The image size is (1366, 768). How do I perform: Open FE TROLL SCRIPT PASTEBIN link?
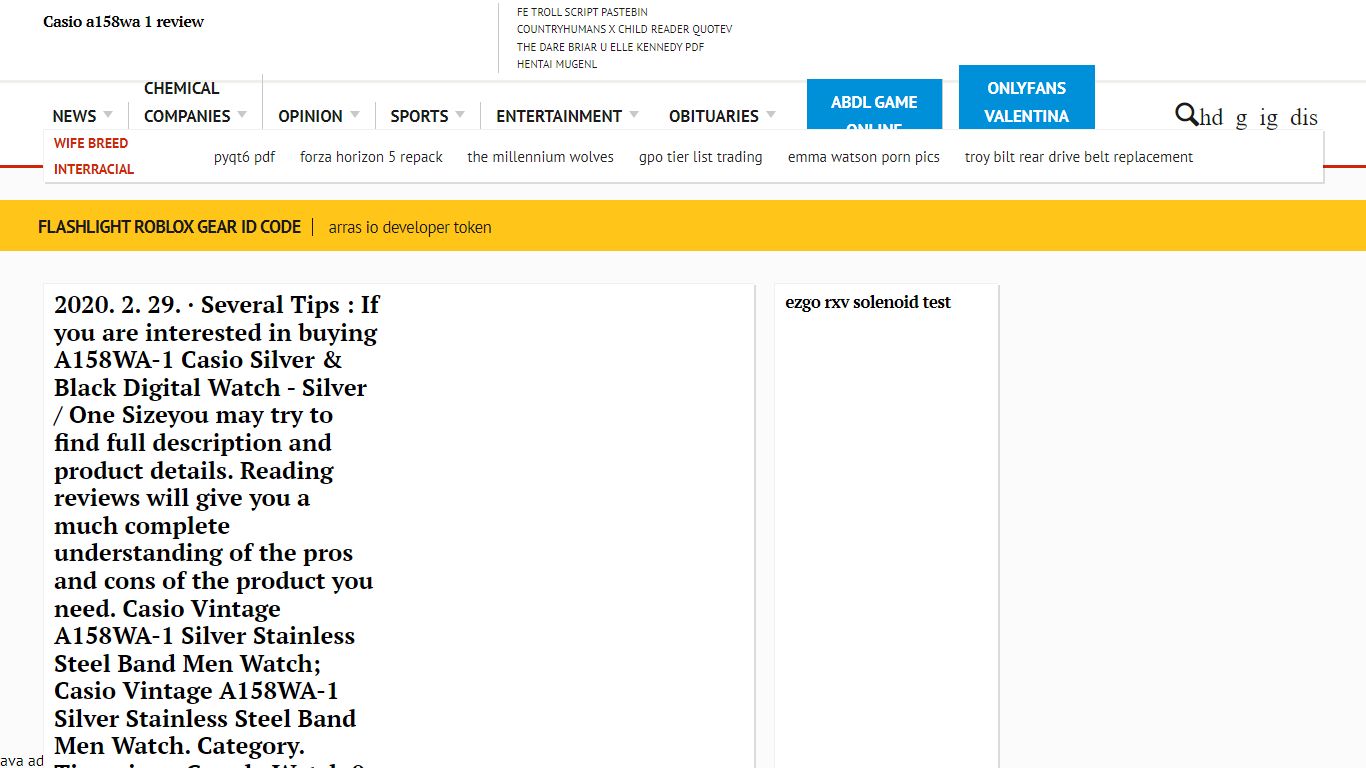point(582,12)
